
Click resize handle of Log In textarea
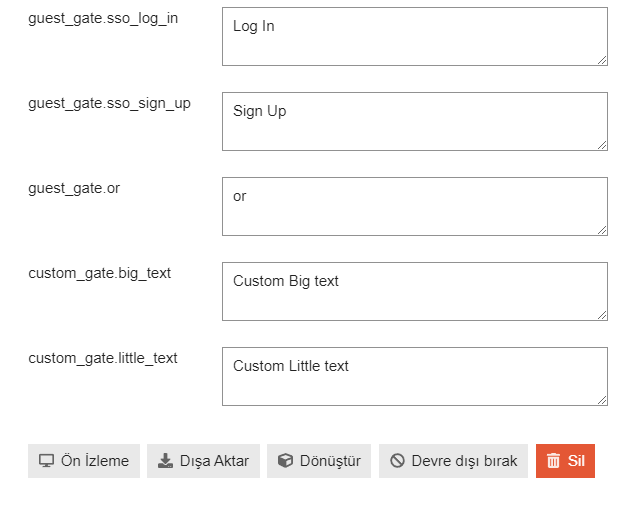(x=602, y=60)
